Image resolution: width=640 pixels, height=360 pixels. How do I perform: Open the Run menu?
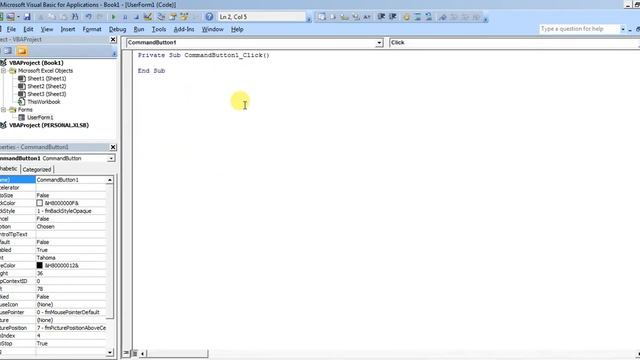(139, 29)
